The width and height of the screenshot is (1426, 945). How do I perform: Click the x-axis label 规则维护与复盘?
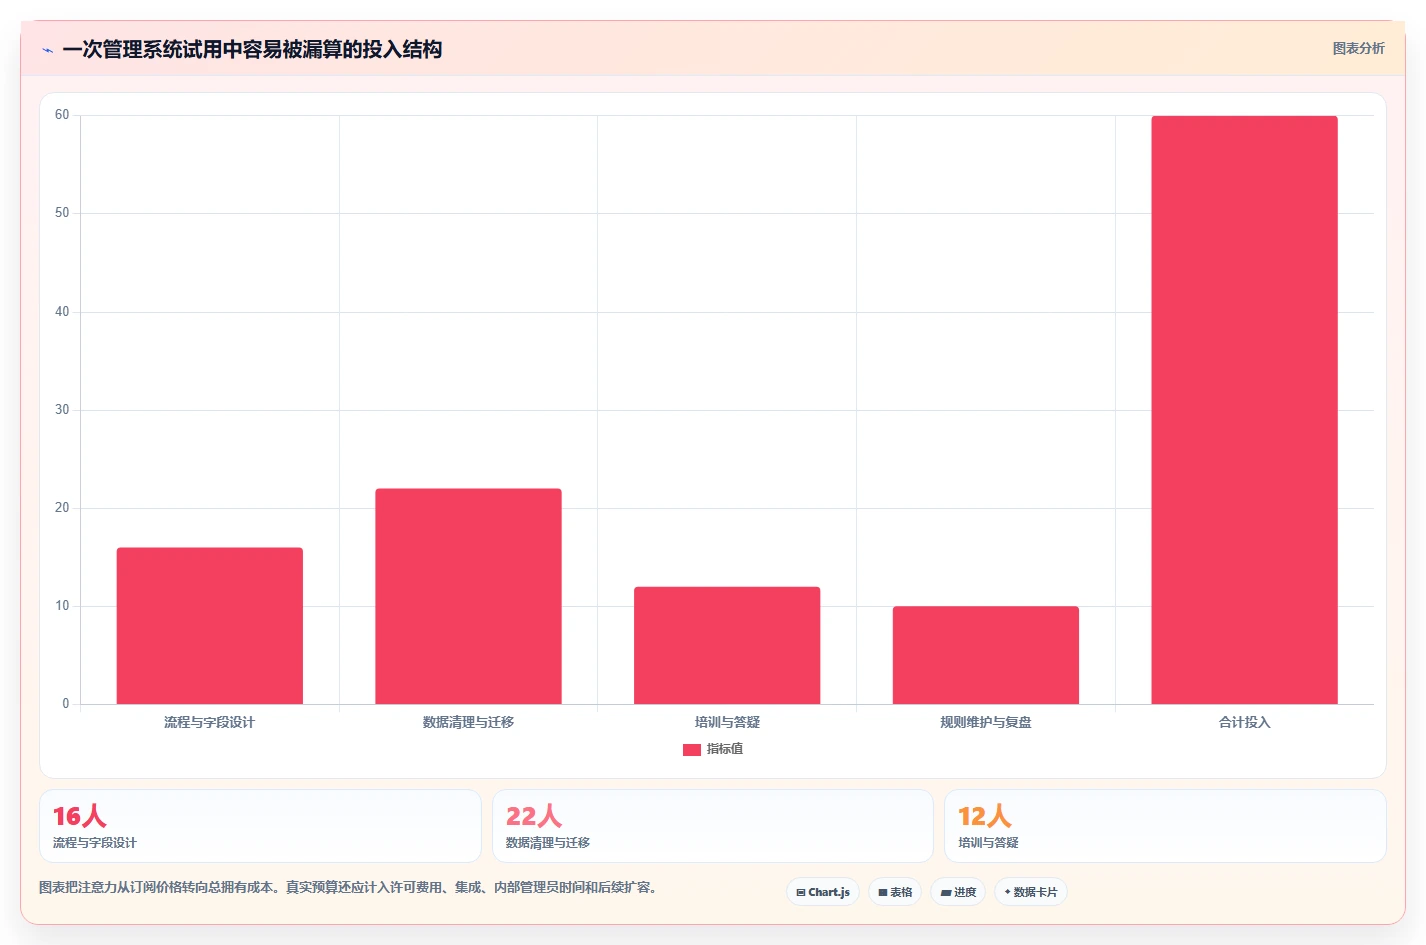985,722
